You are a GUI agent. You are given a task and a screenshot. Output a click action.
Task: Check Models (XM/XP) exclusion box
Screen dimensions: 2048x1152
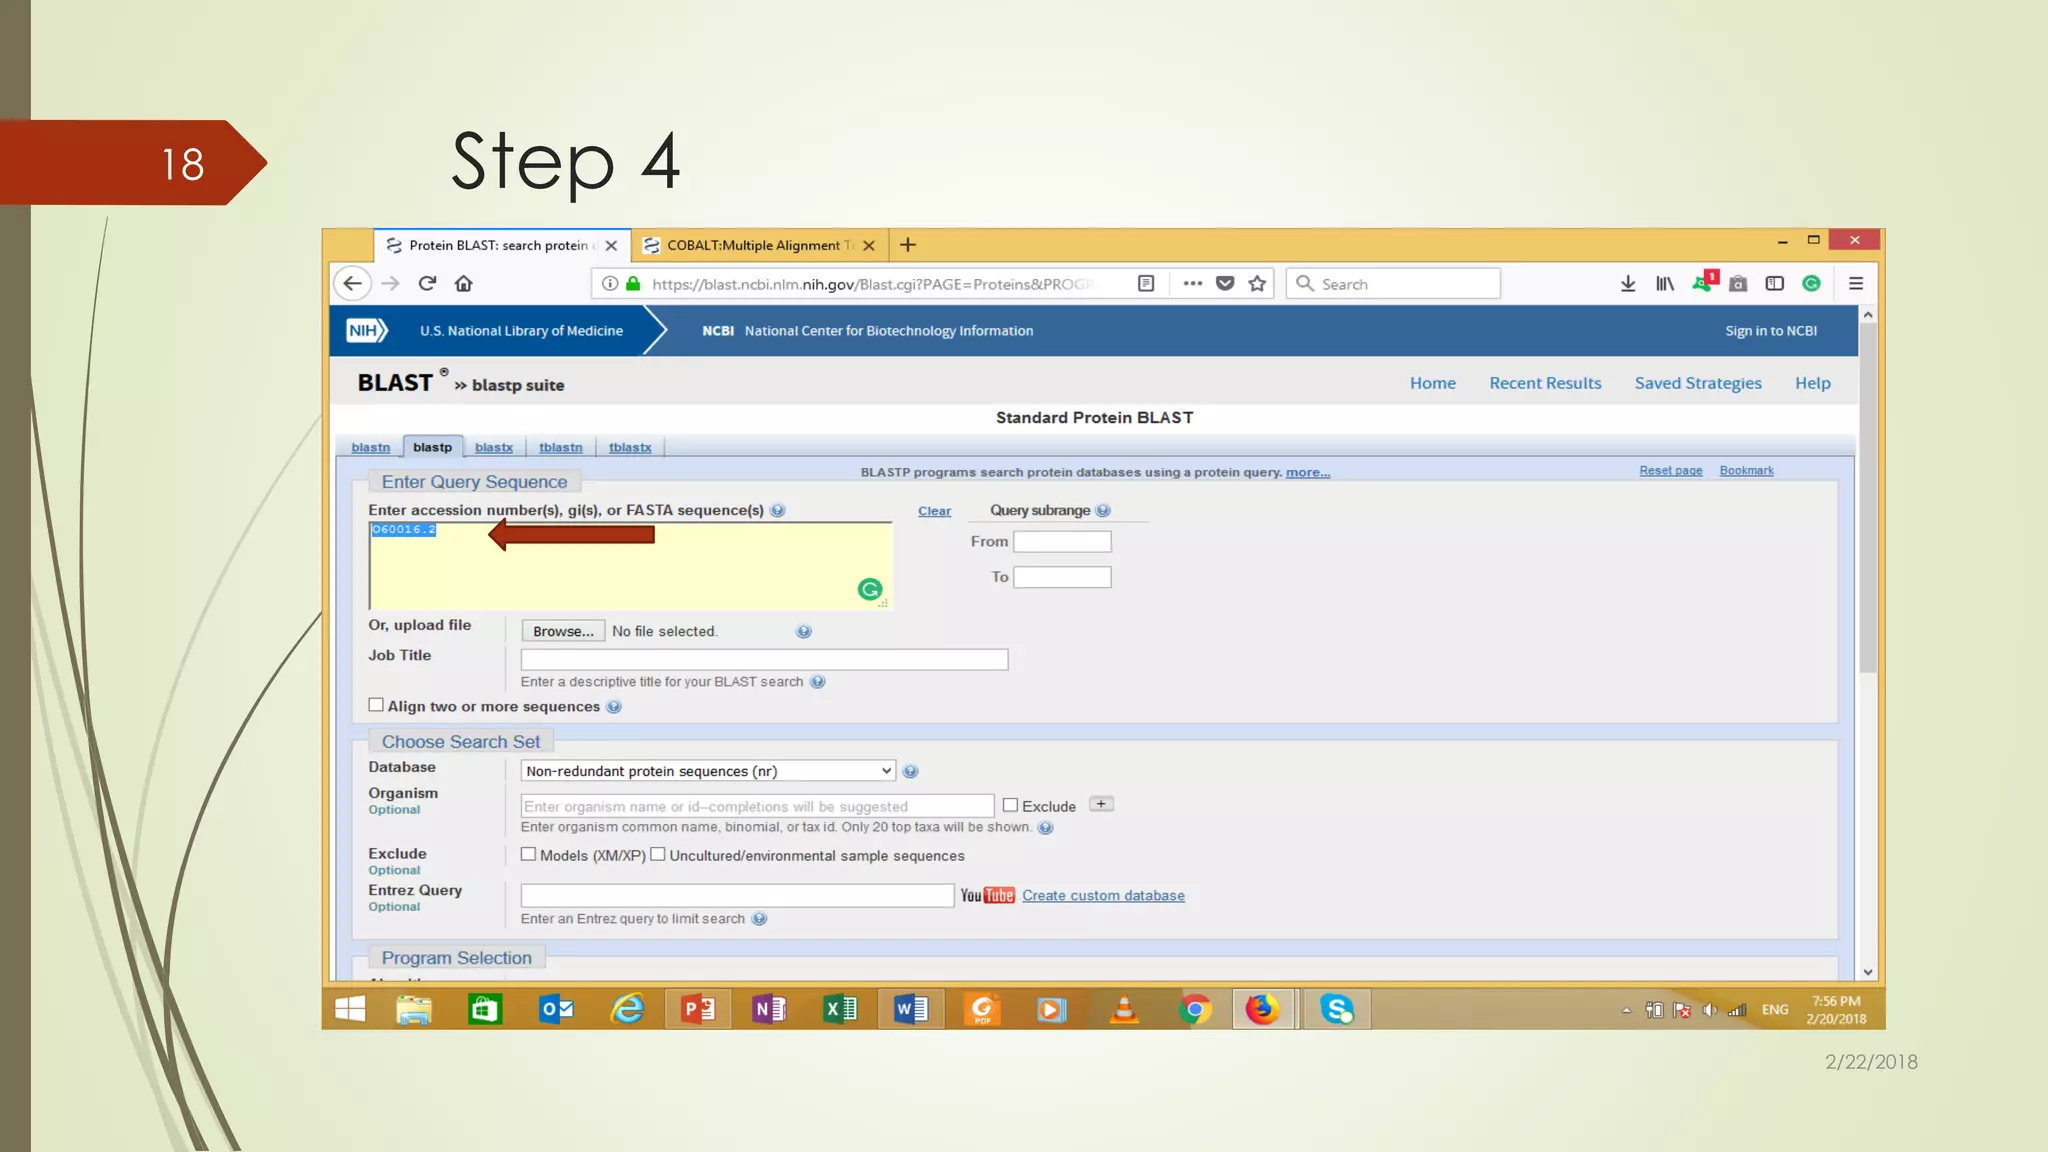(x=528, y=855)
